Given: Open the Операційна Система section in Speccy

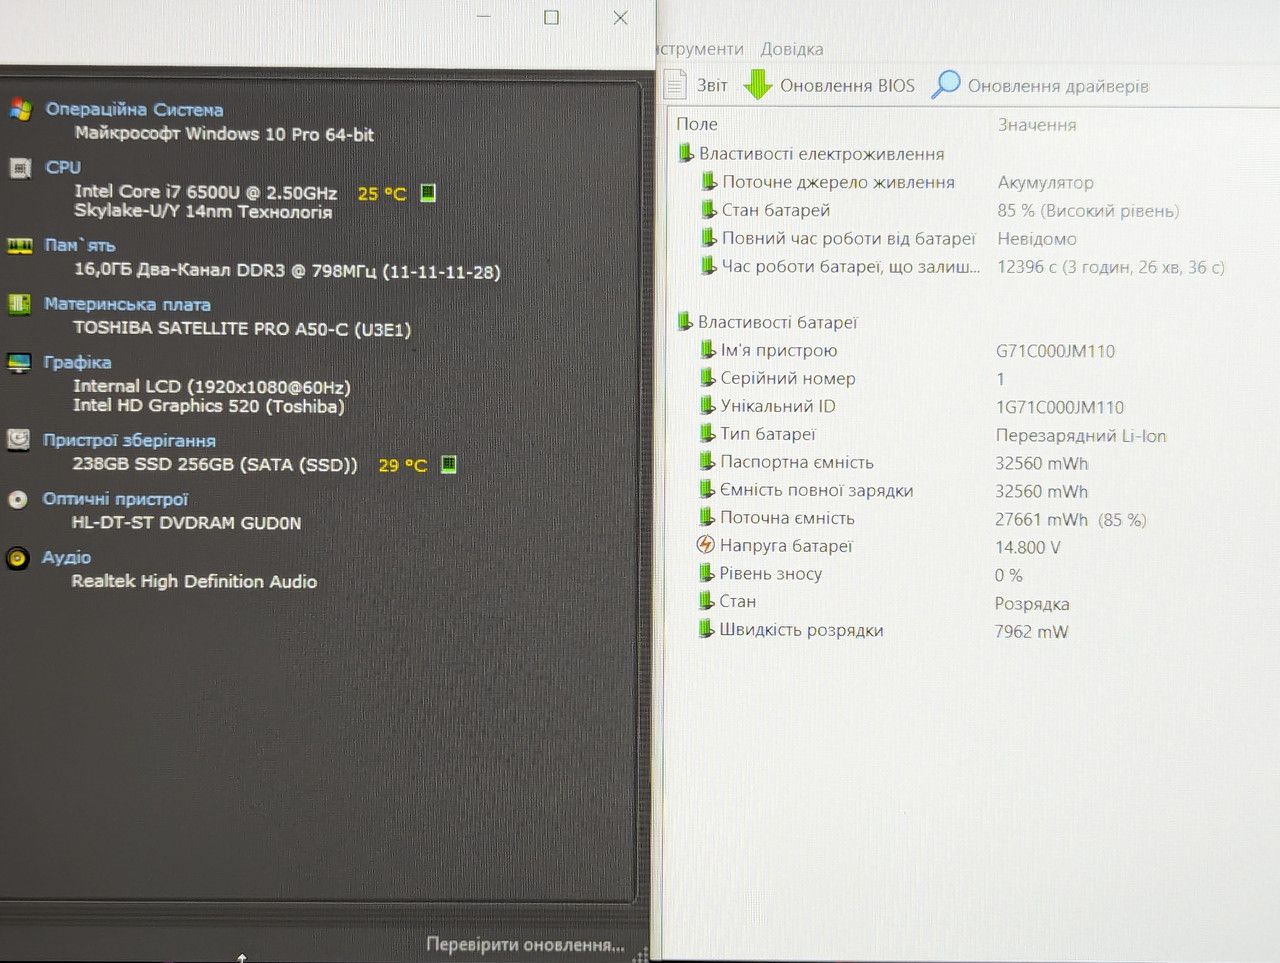Looking at the screenshot, I should tap(134, 110).
